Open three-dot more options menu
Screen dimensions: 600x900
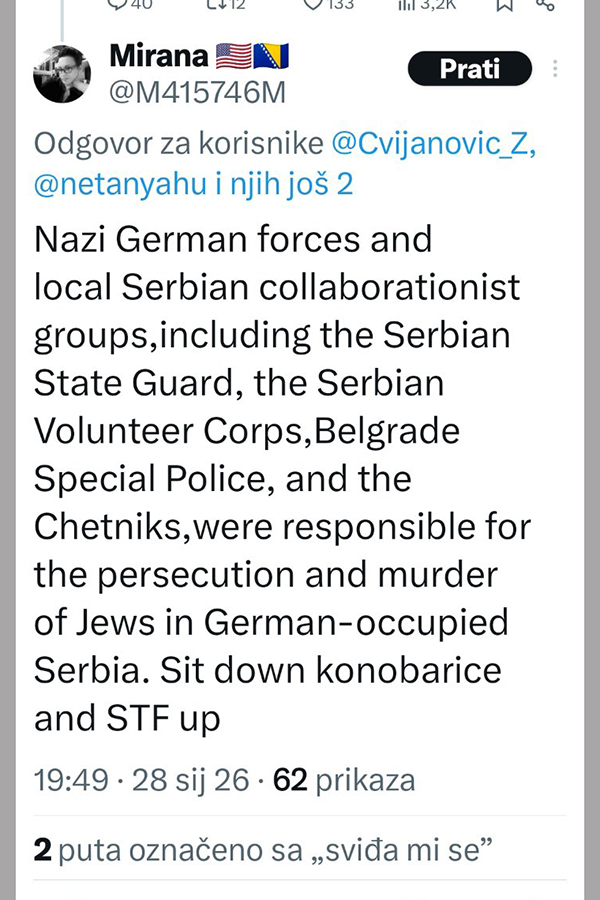(x=556, y=70)
